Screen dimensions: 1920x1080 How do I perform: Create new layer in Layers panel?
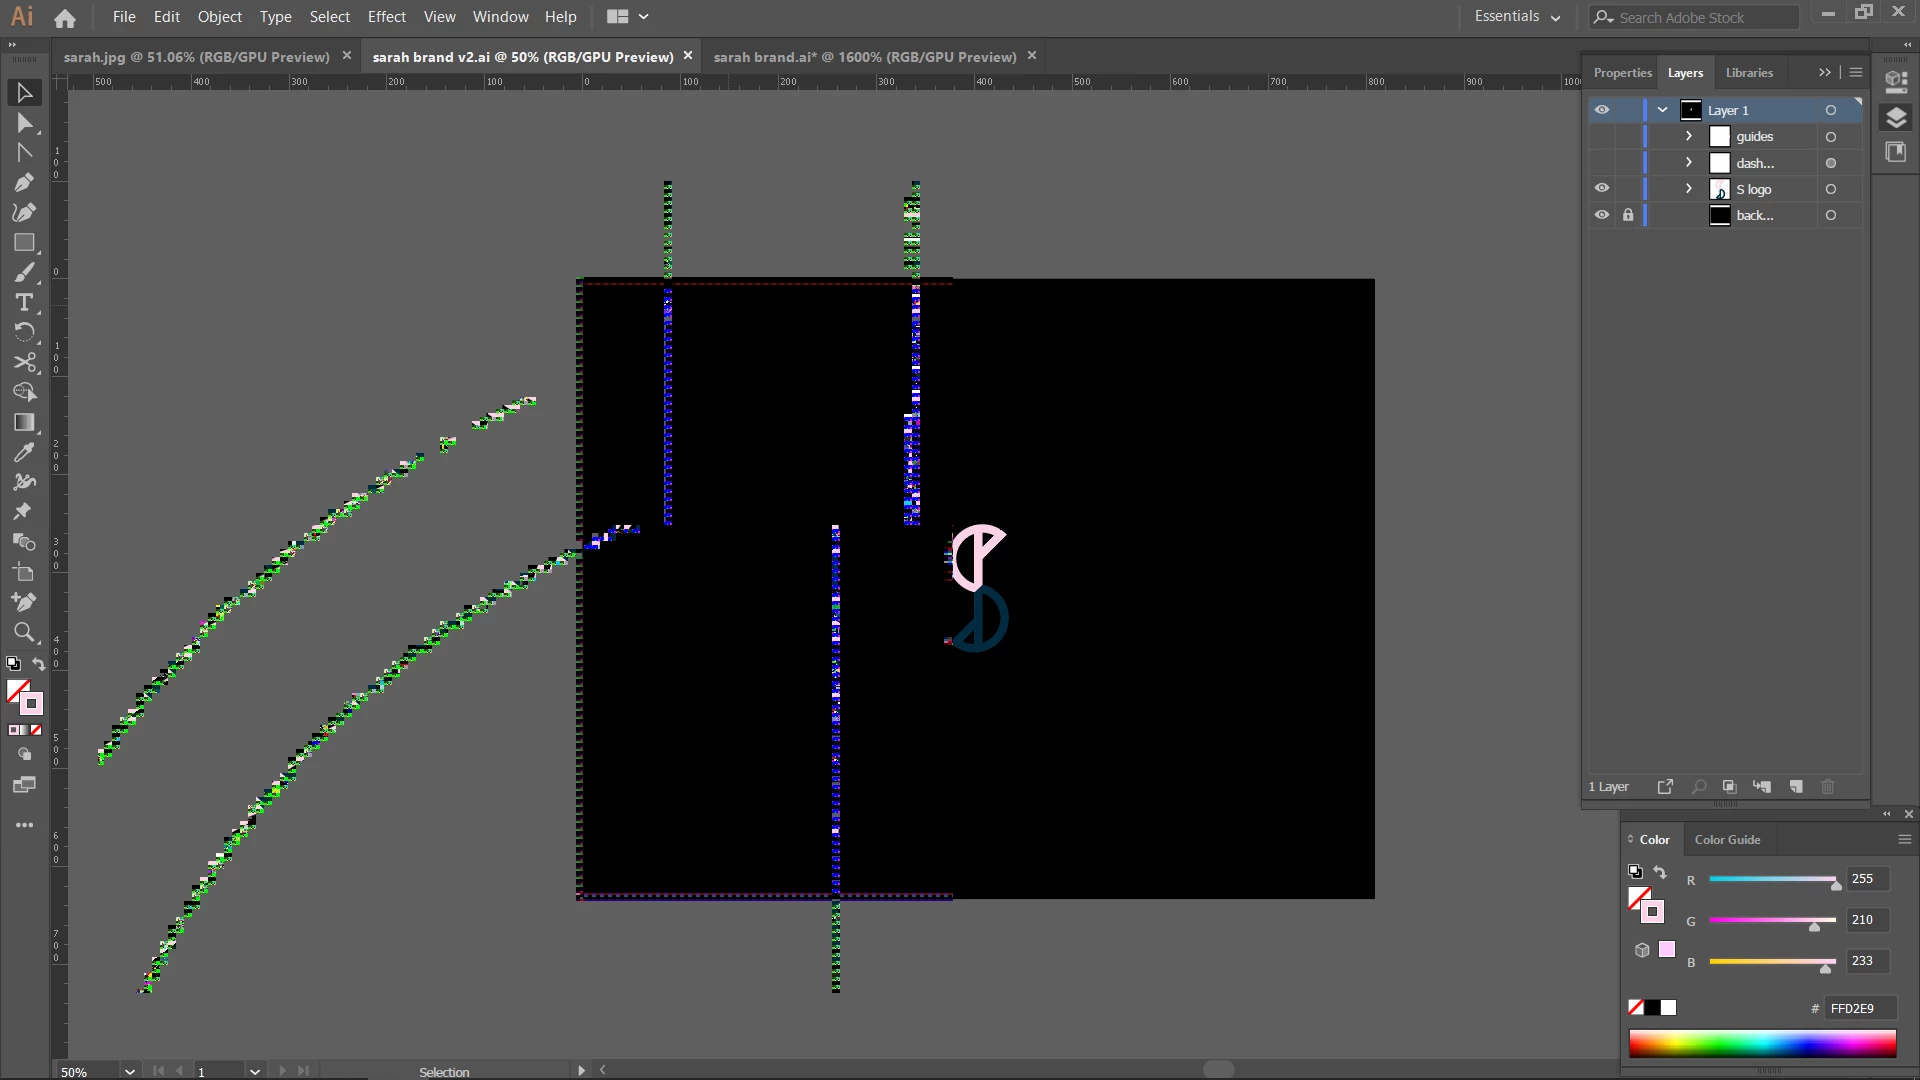tap(1796, 787)
